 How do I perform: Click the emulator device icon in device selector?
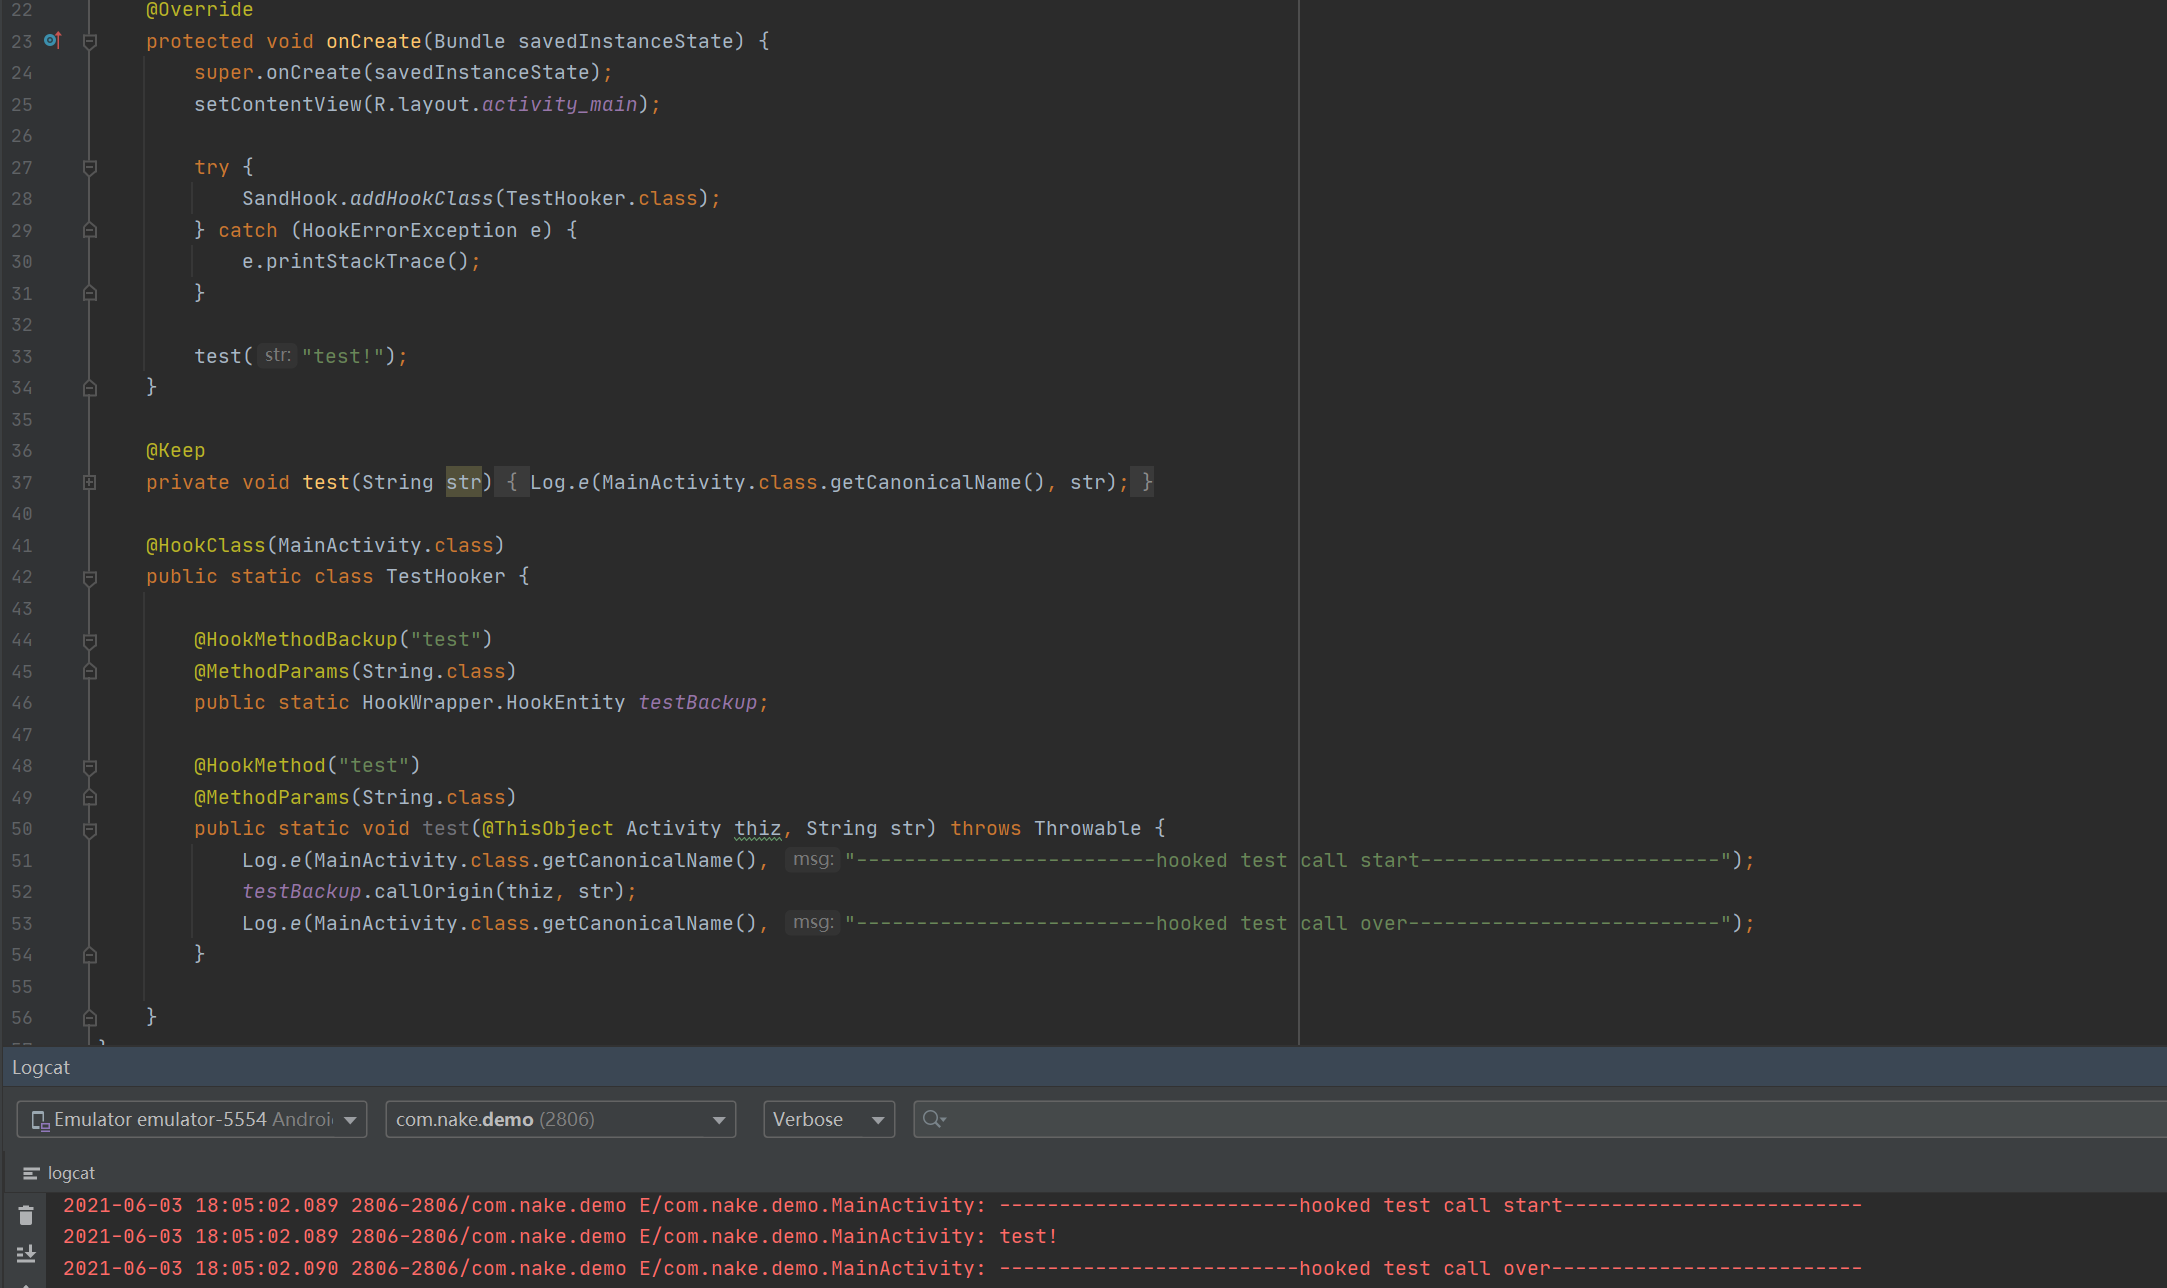click(x=40, y=1120)
